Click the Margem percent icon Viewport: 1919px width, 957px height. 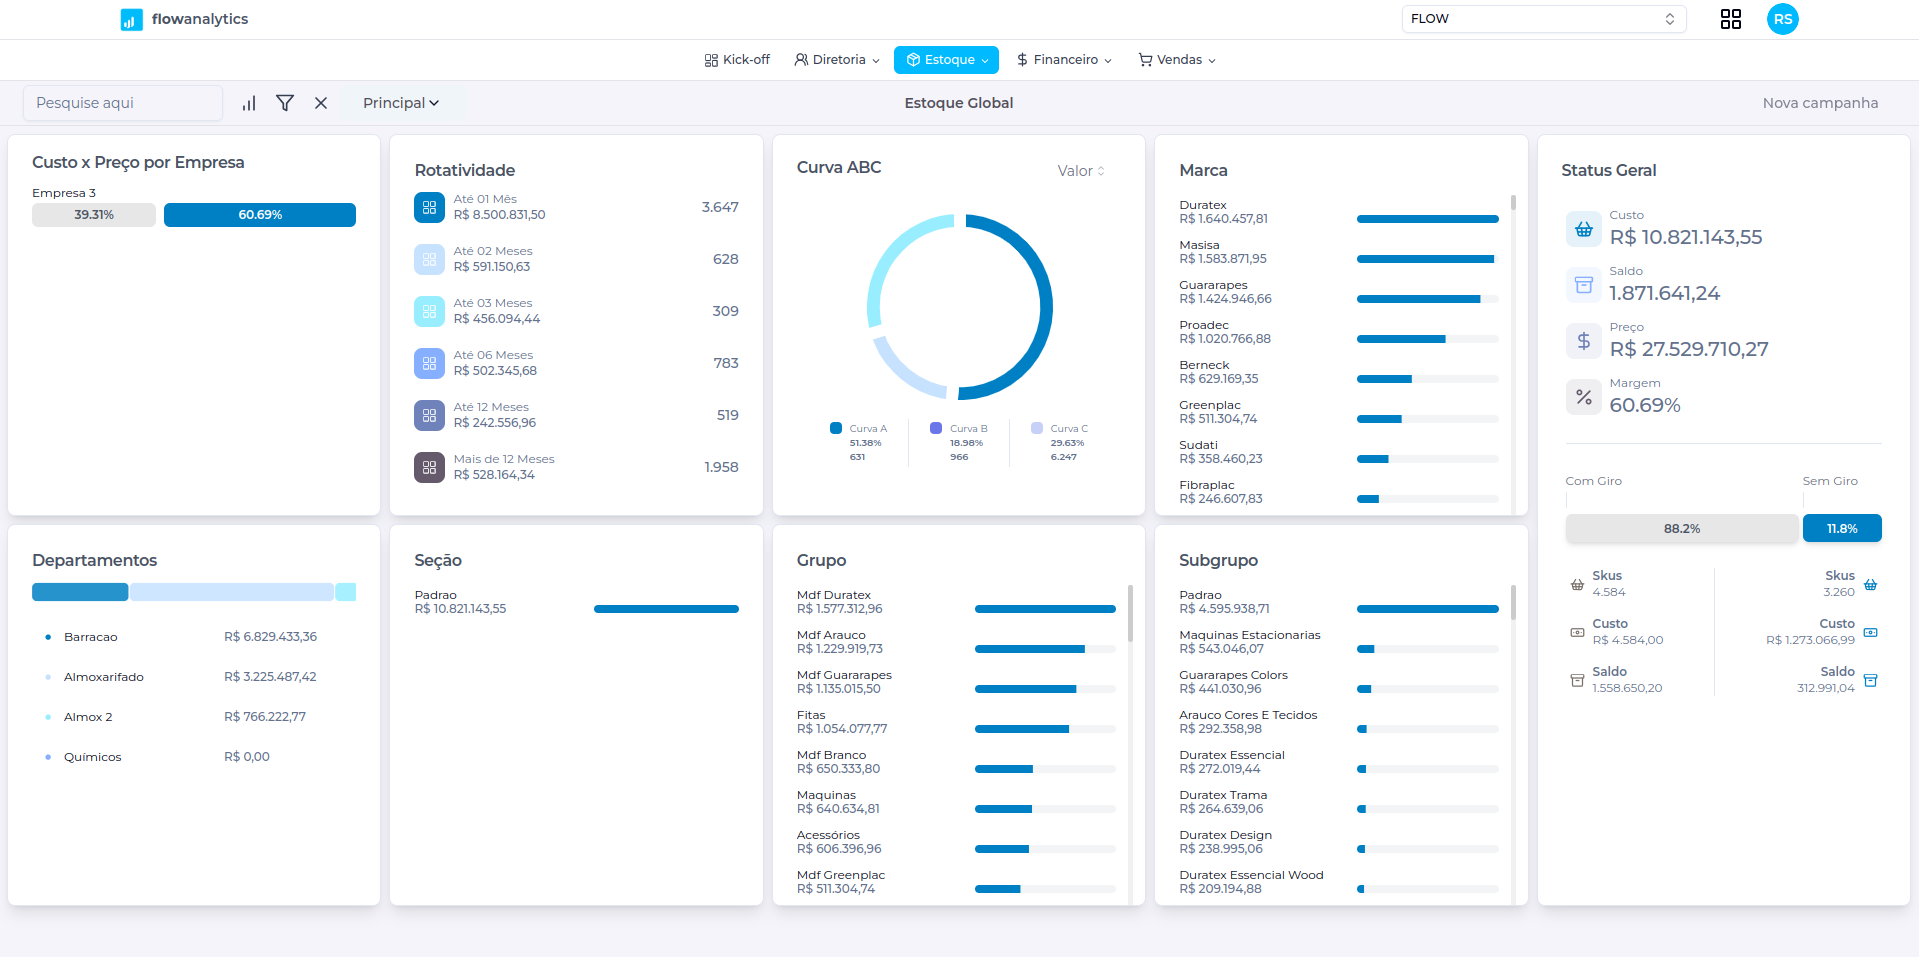pyautogui.click(x=1584, y=397)
